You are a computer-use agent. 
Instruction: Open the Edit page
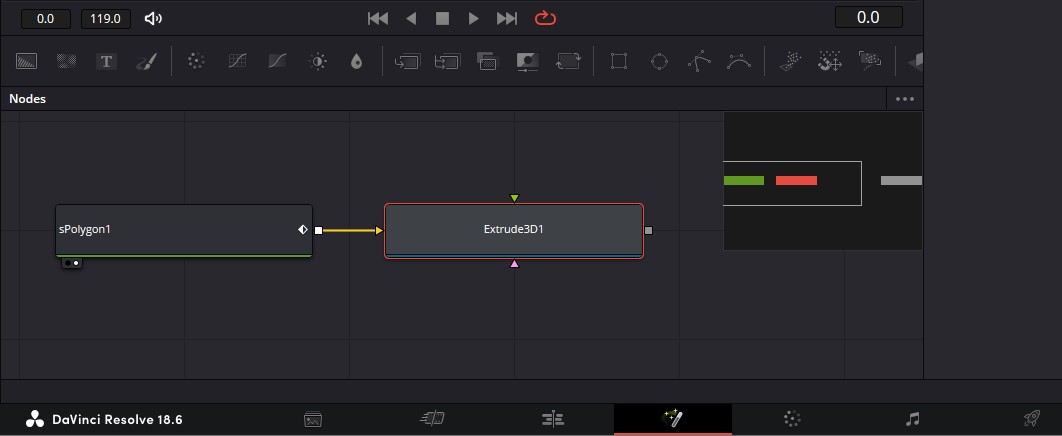pyautogui.click(x=553, y=419)
